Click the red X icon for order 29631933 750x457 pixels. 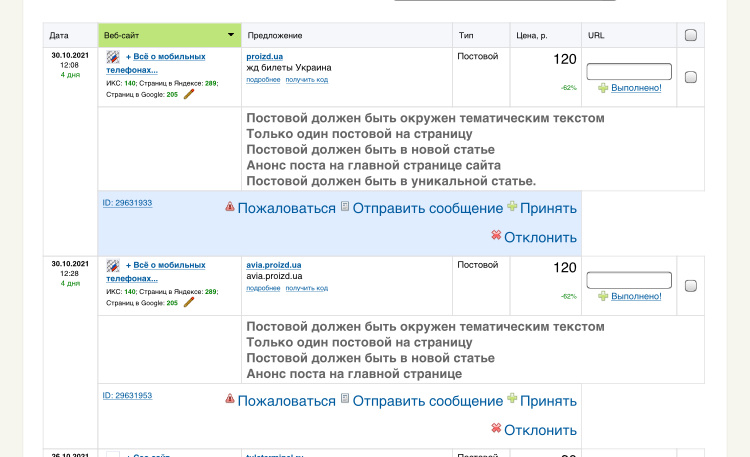coord(496,236)
